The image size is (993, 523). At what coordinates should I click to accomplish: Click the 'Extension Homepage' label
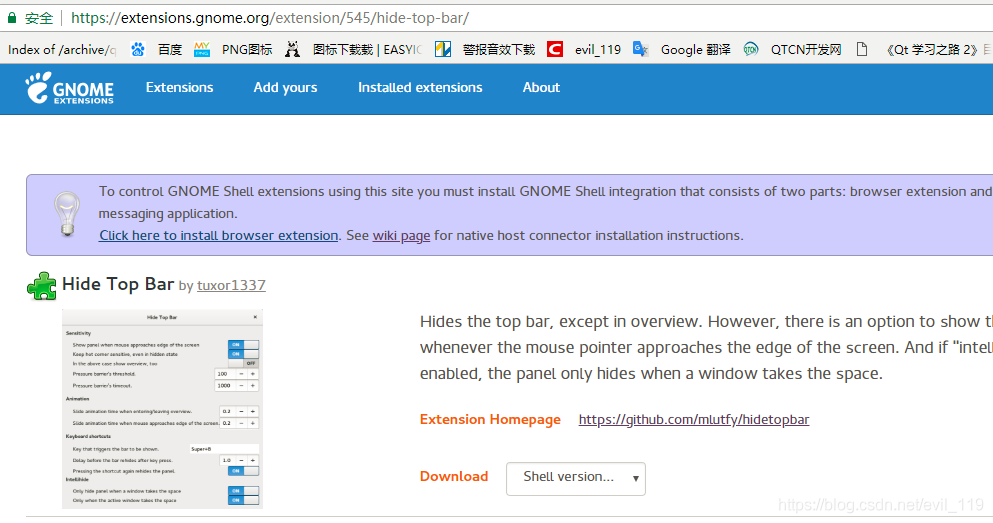[490, 419]
